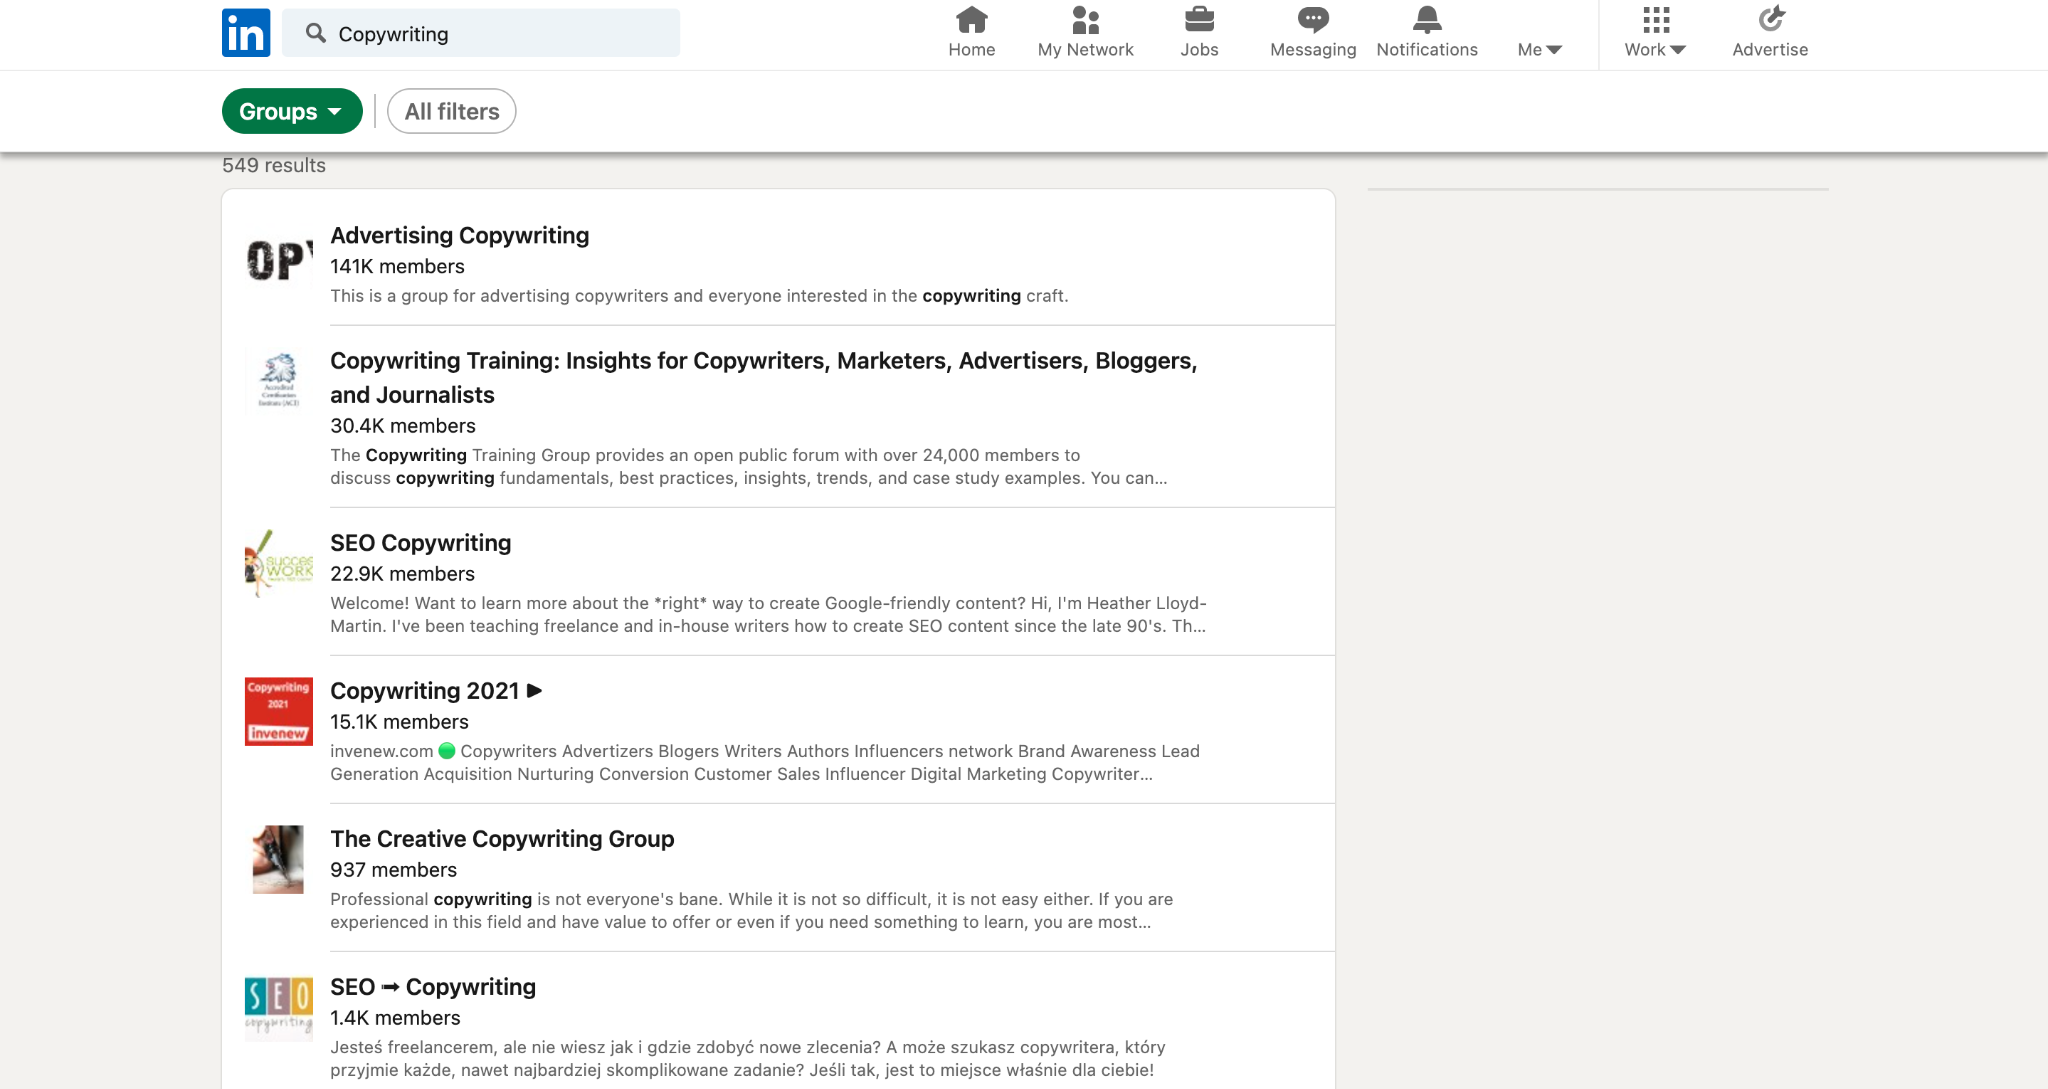The height and width of the screenshot is (1089, 2048).
Task: Click the LinkedIn logo
Action: [245, 33]
